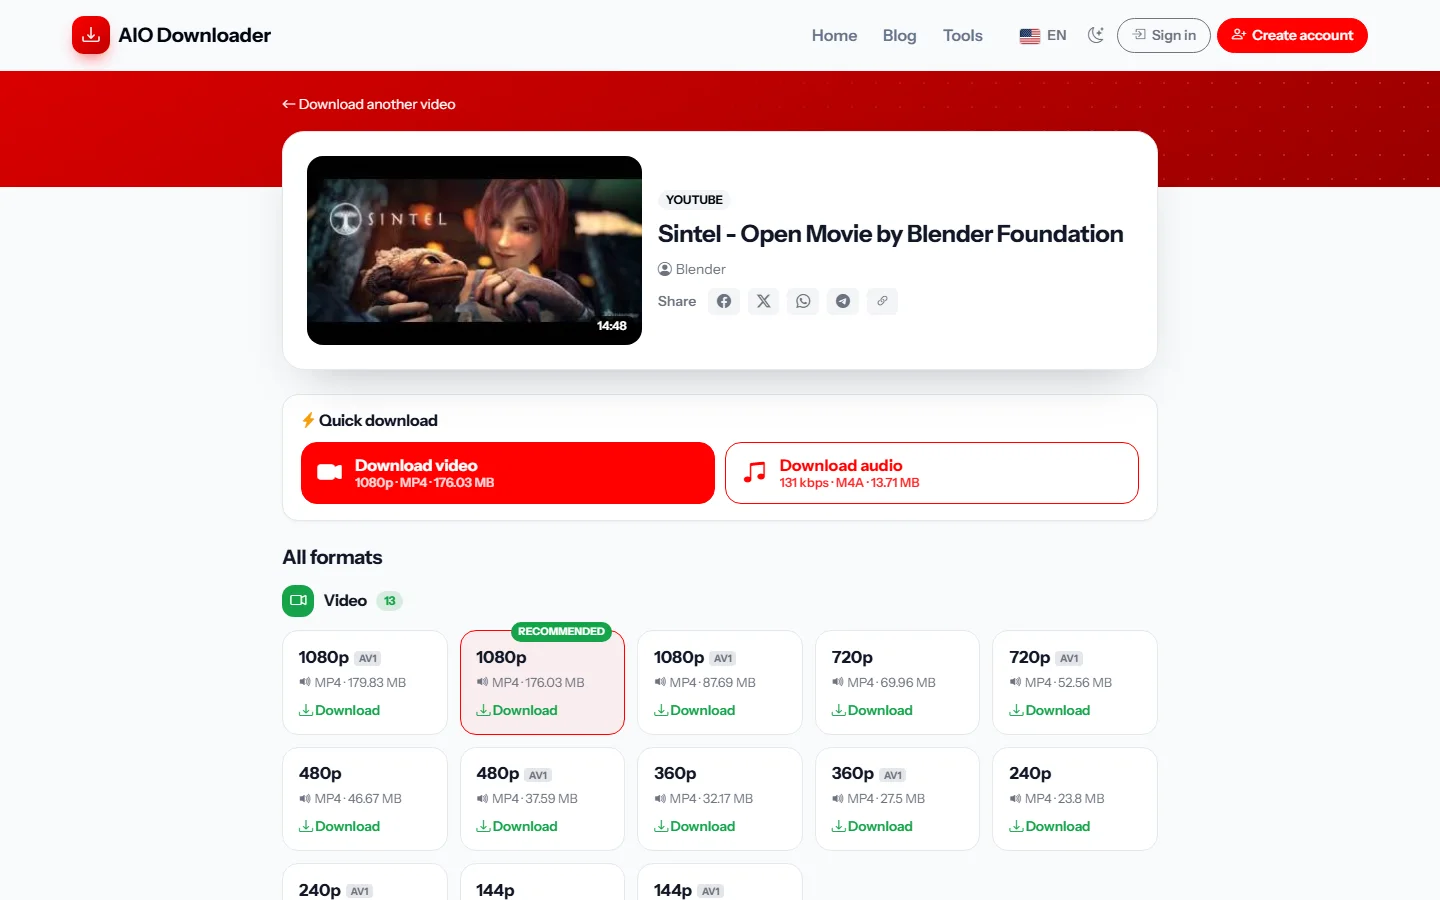
Task: Download recommended 1080p 176.03 MB format
Action: coord(517,710)
